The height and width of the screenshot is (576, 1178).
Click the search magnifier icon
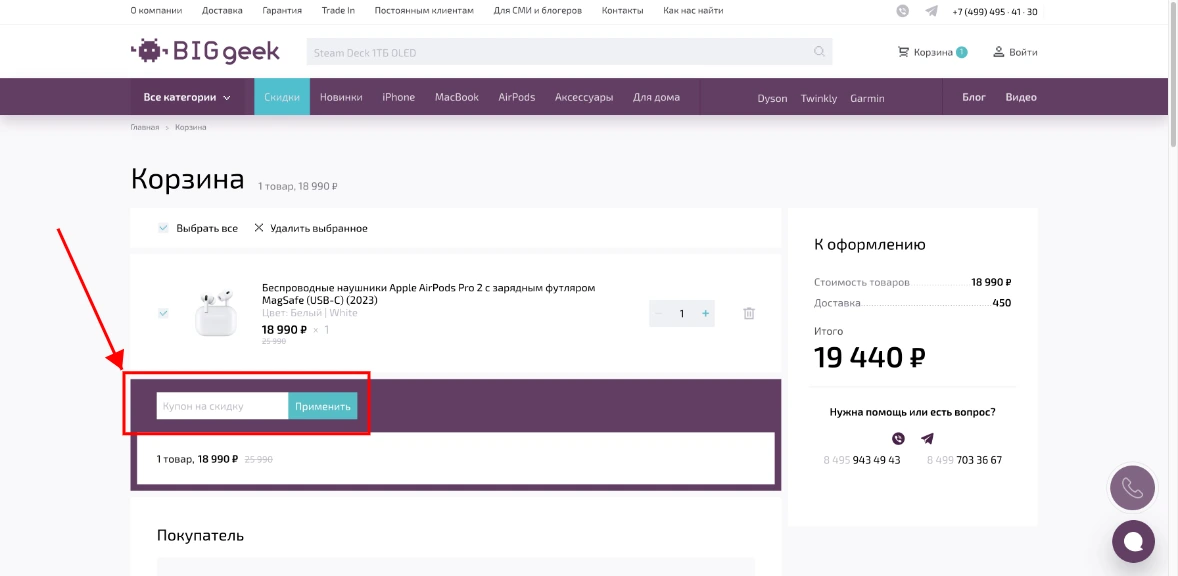[x=818, y=51]
